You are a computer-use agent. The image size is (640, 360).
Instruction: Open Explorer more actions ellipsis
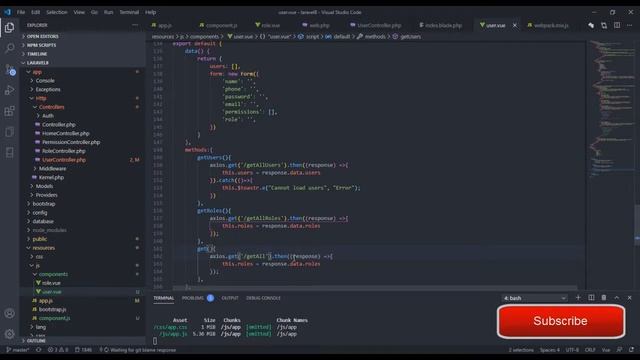pos(135,25)
